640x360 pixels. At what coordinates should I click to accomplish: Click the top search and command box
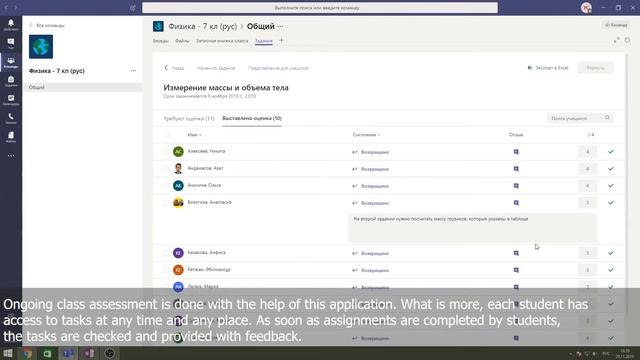(320, 8)
